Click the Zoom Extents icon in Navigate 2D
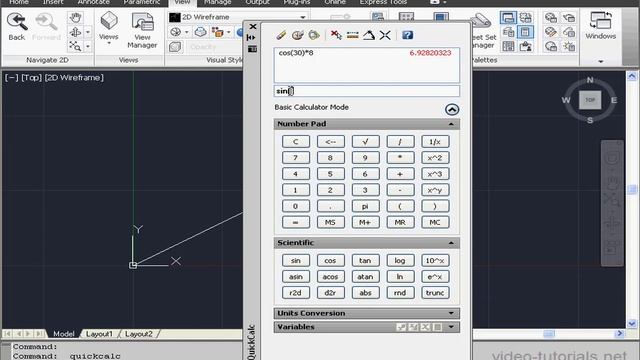This screenshot has height=360, width=640. [x=75, y=46]
